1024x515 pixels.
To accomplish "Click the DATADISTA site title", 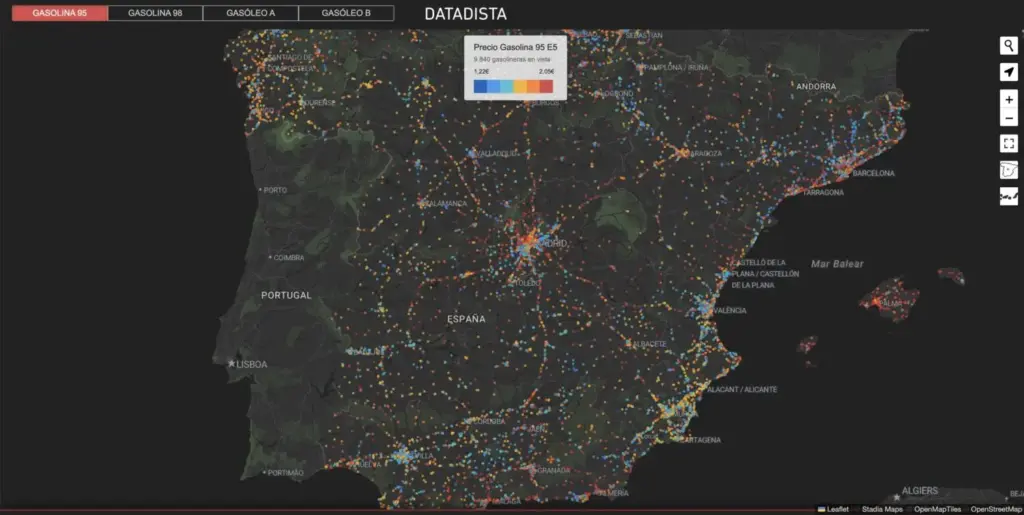I will (465, 15).
